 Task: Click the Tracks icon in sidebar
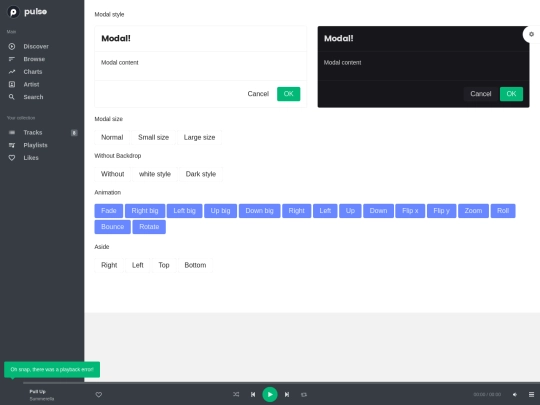pos(12,133)
